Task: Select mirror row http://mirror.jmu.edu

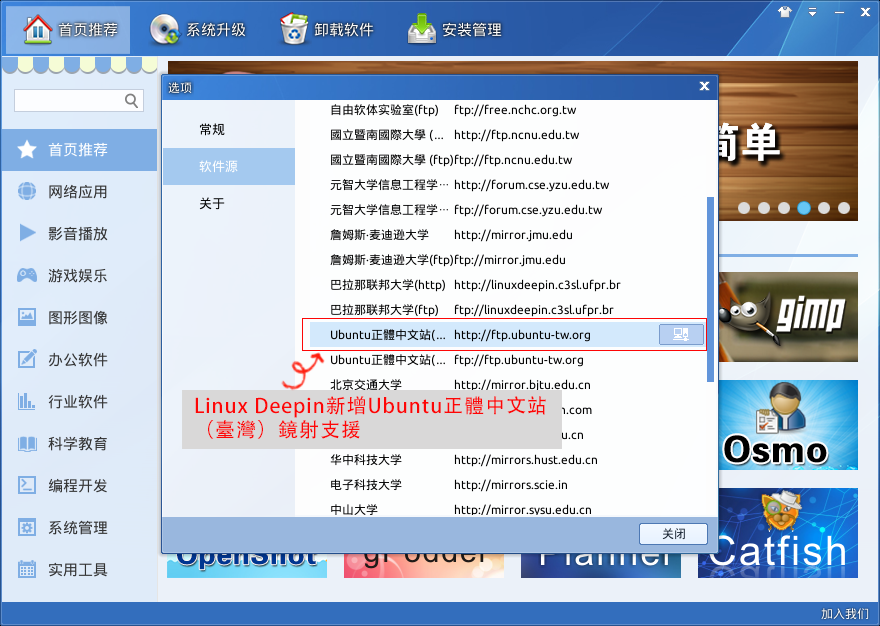Action: [x=508, y=235]
